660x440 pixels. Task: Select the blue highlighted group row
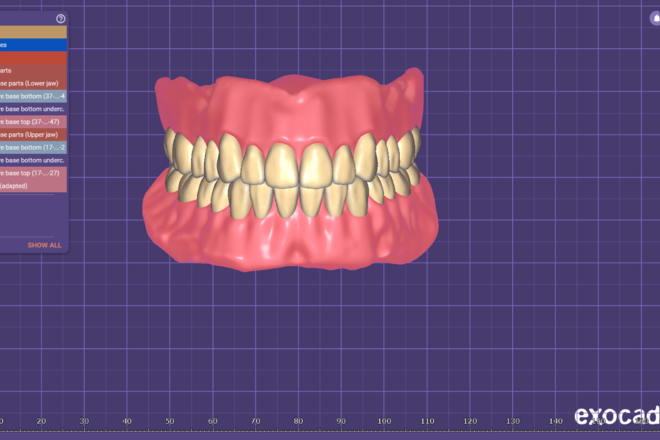coord(33,45)
